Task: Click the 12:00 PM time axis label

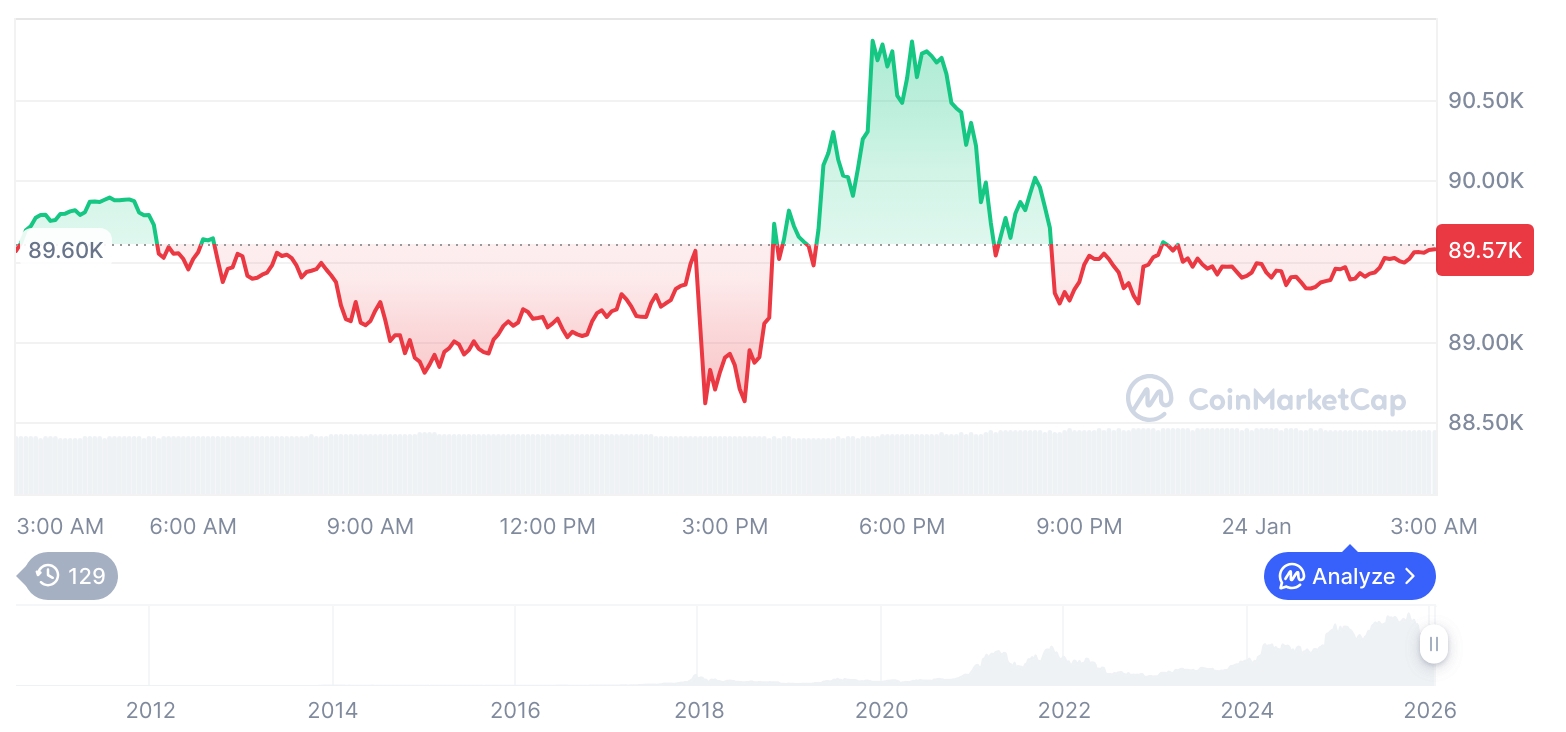Action: coord(547,526)
